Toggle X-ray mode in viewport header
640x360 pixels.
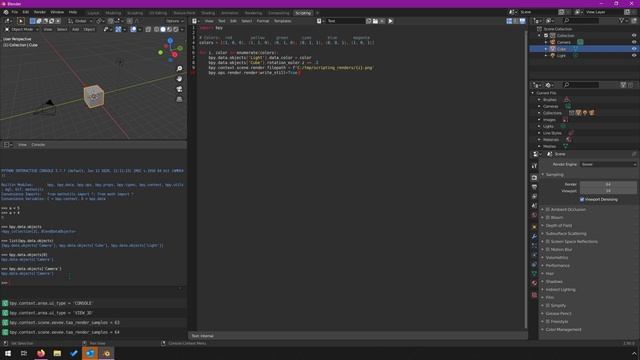pyautogui.click(x=148, y=29)
